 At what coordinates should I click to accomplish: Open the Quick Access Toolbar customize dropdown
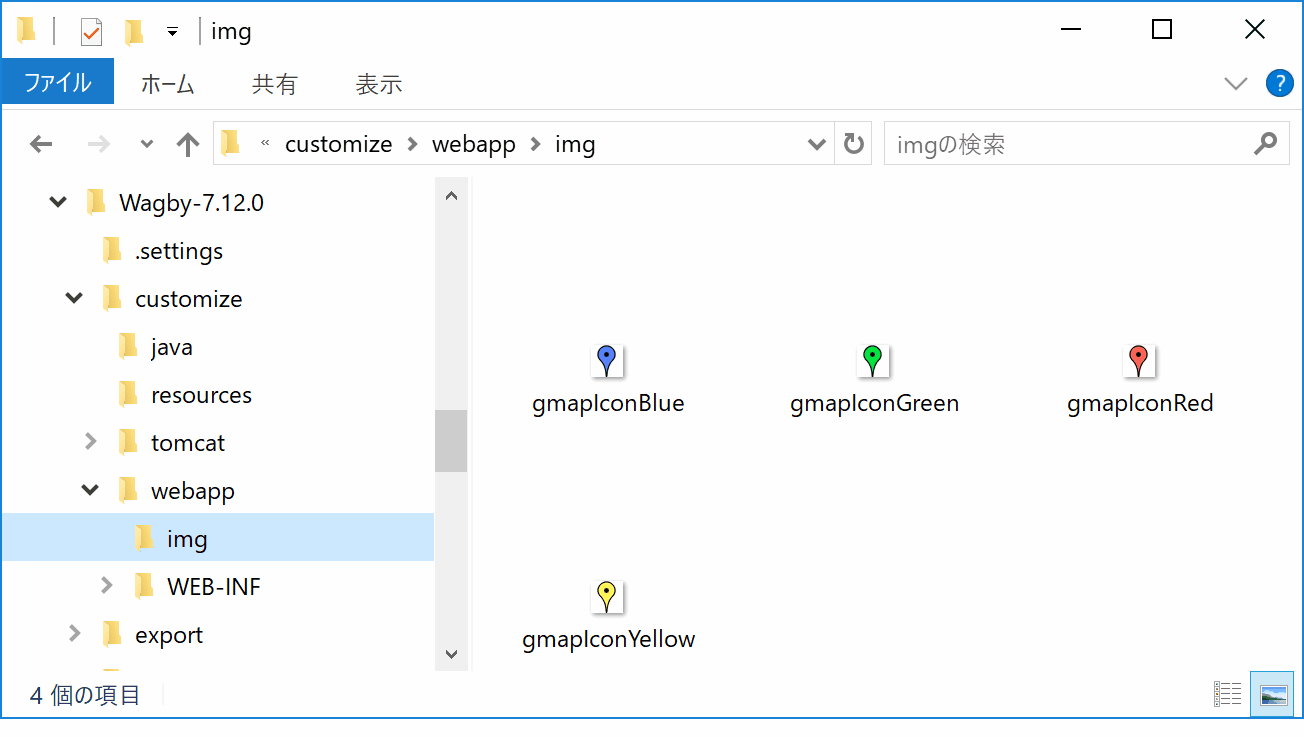point(172,32)
